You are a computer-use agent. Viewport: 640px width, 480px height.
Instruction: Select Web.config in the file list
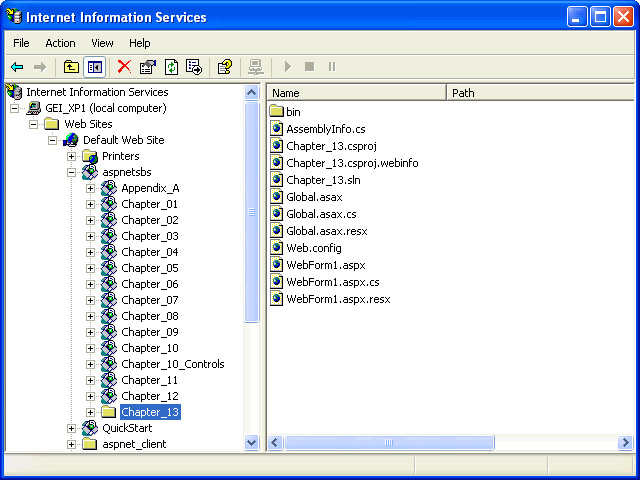point(313,248)
